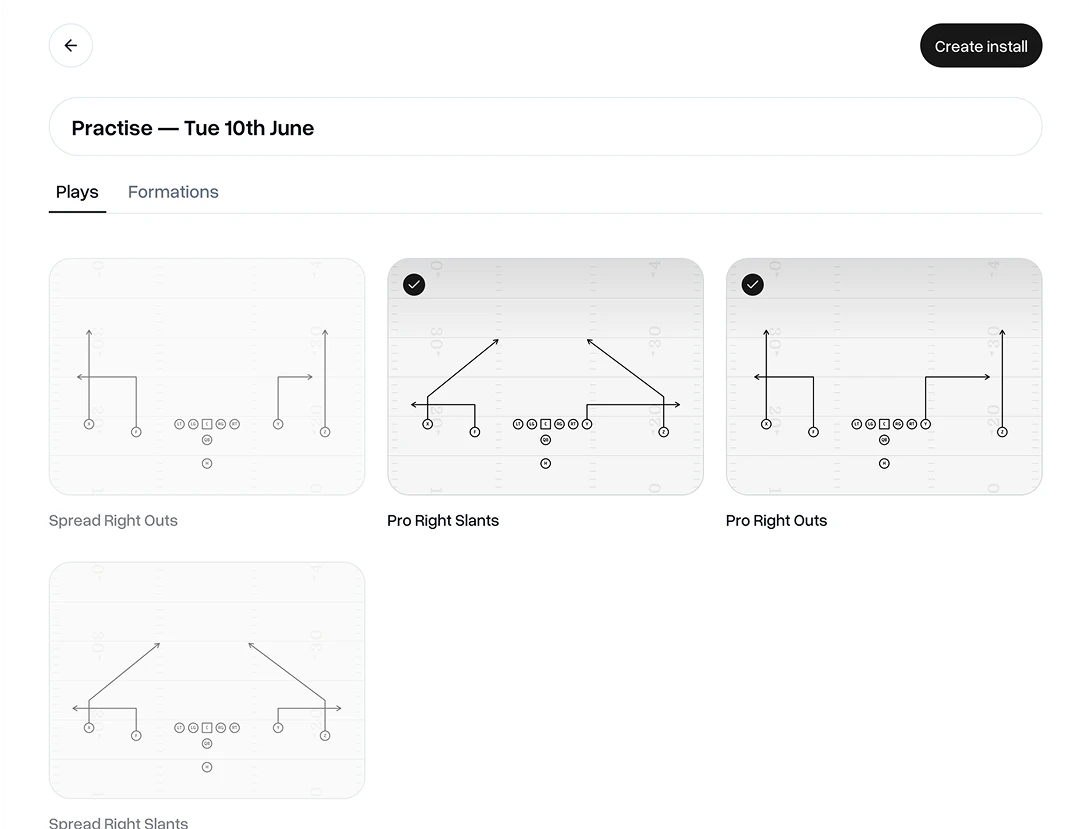Viewport: 1089px width, 829px height.
Task: Click the Pro Right Slants play name
Action: [x=443, y=520]
